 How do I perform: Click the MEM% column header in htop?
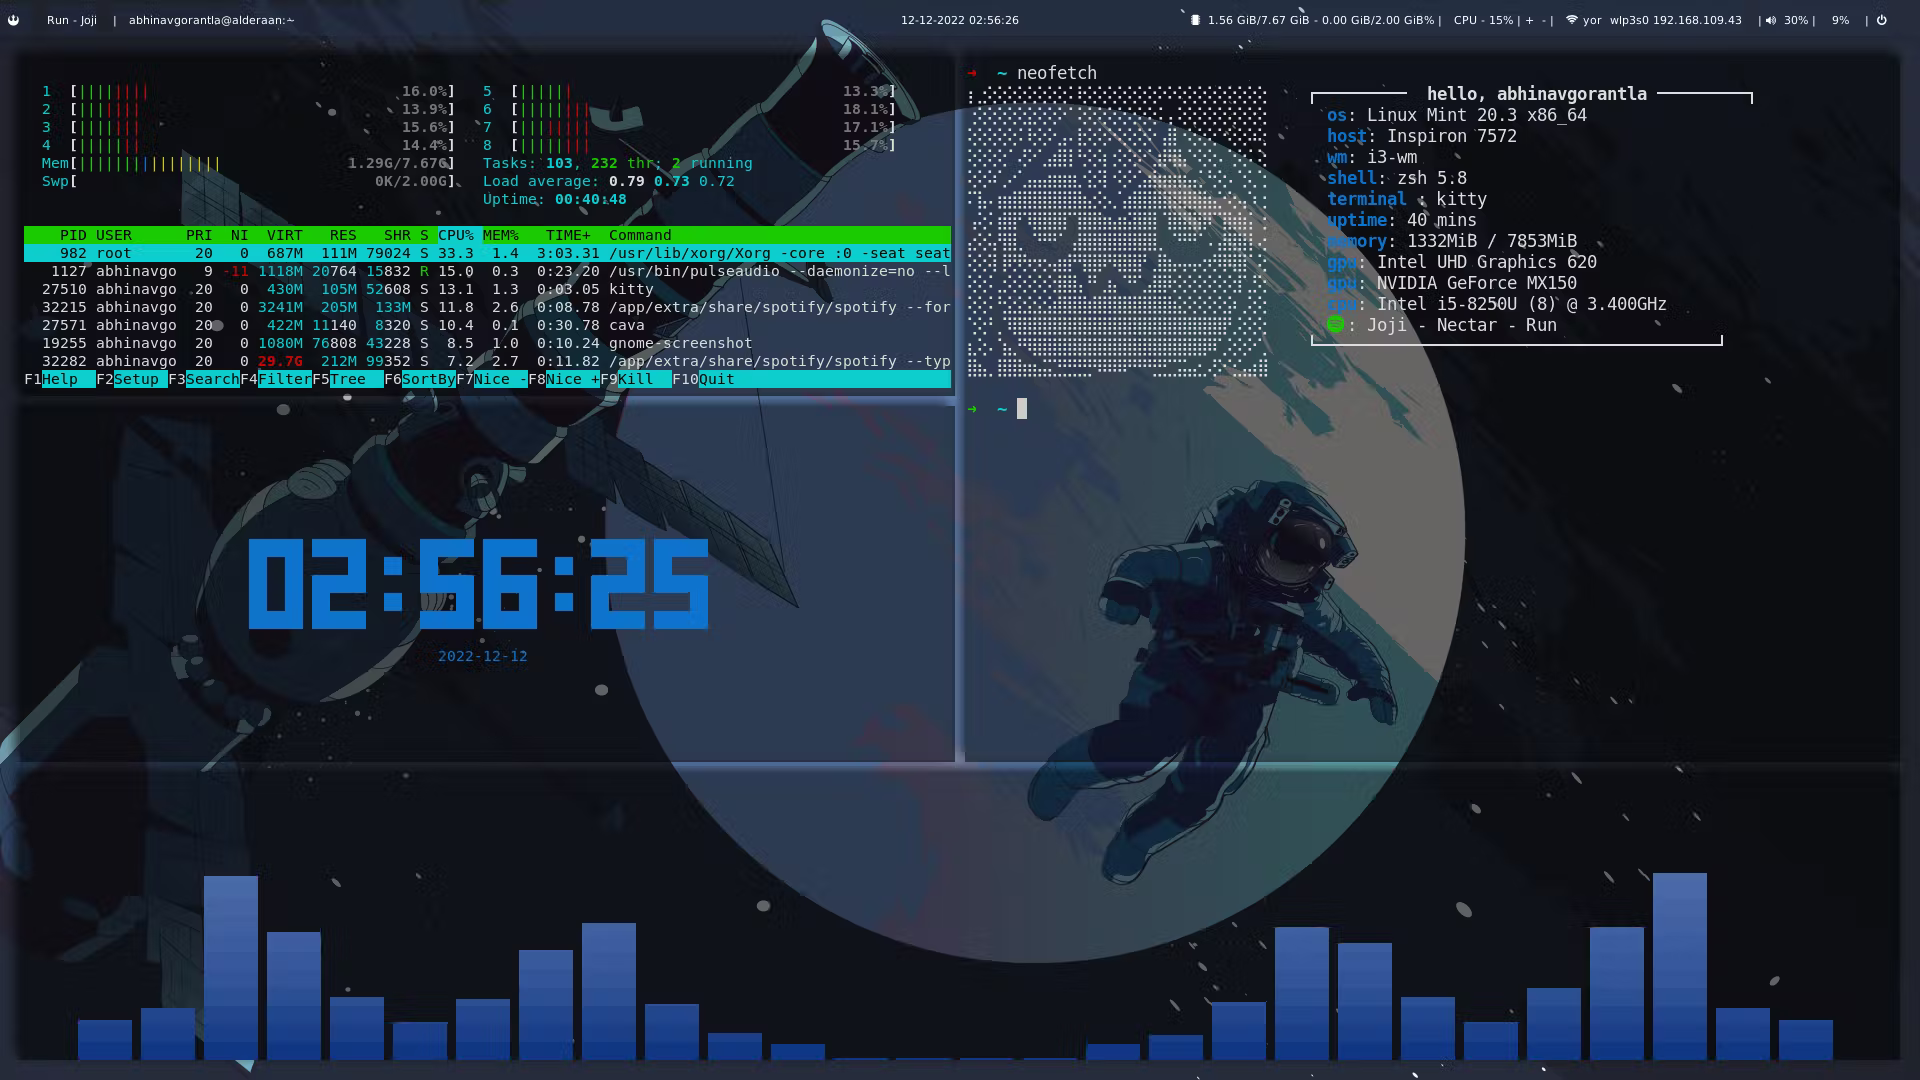500,235
